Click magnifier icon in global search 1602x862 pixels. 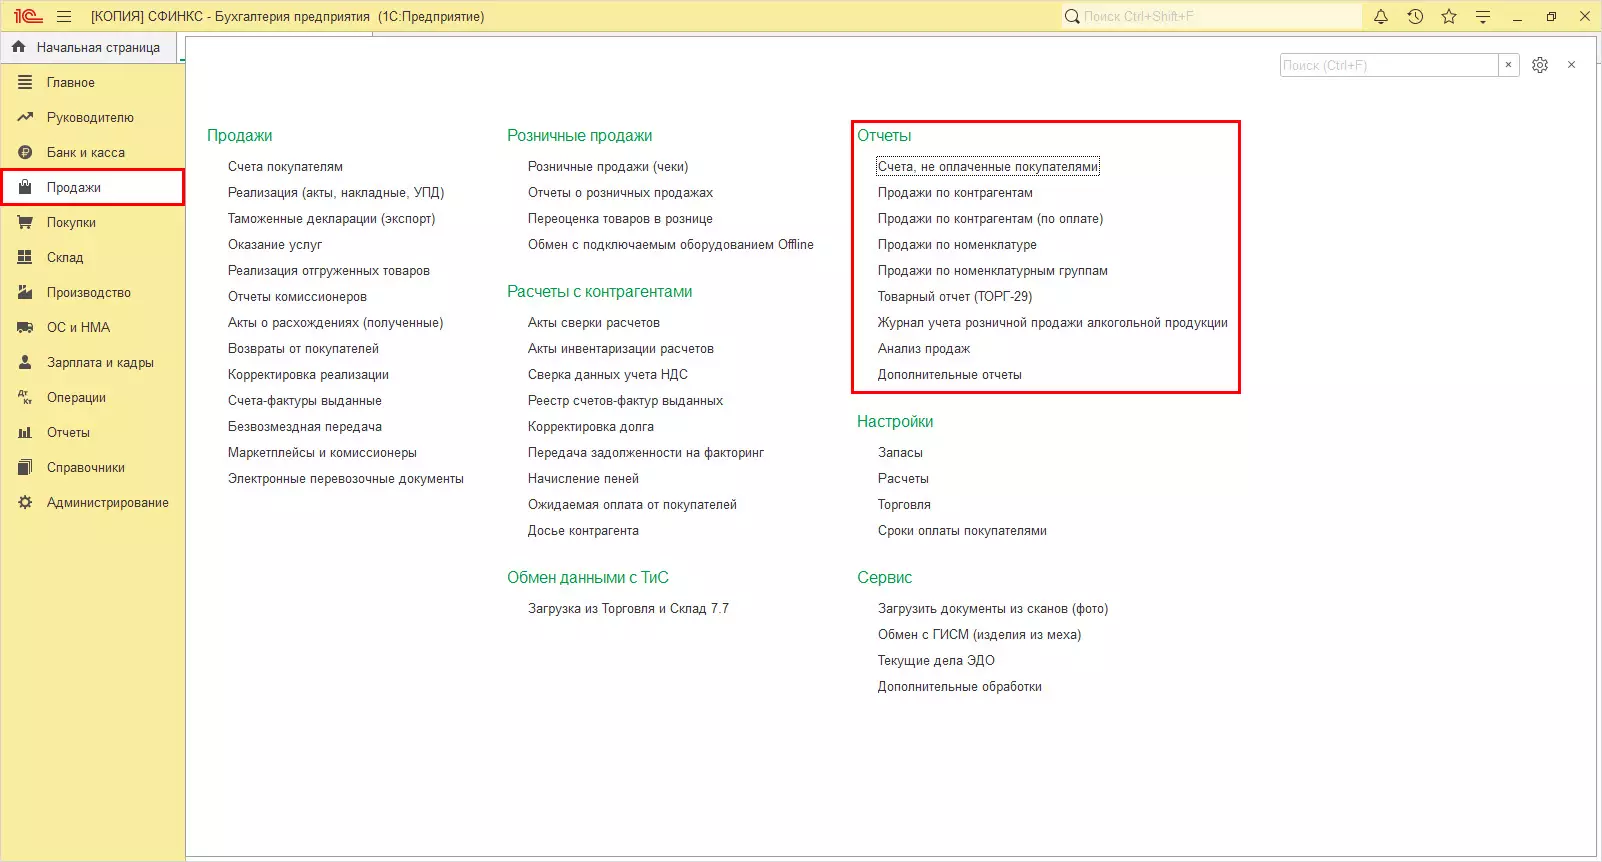pos(1072,16)
